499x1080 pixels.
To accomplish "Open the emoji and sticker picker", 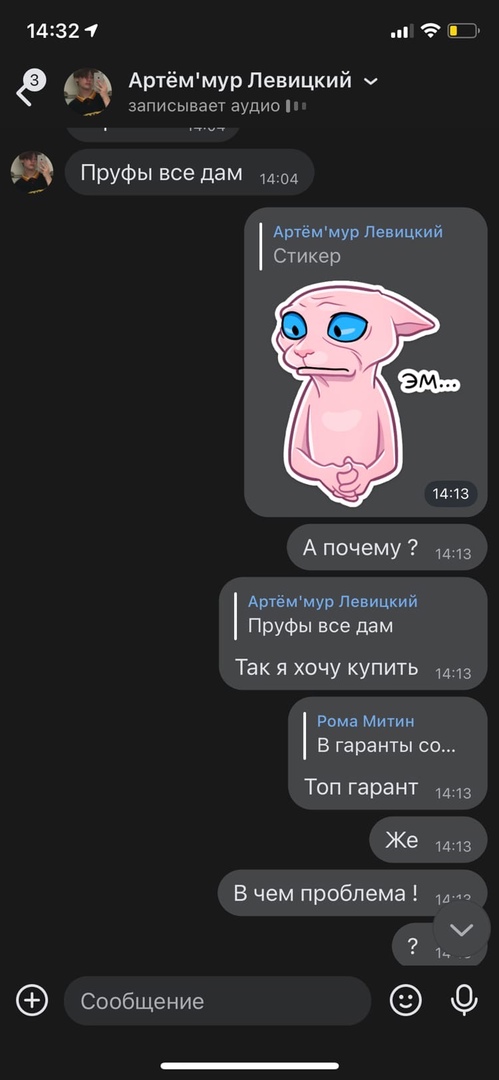I will (405, 1000).
